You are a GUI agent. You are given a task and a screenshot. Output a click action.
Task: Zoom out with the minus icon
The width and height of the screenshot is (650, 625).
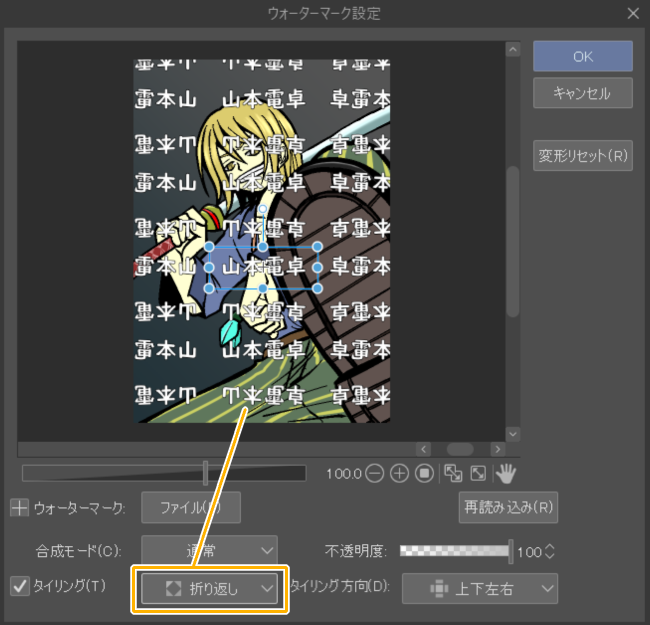[x=375, y=473]
